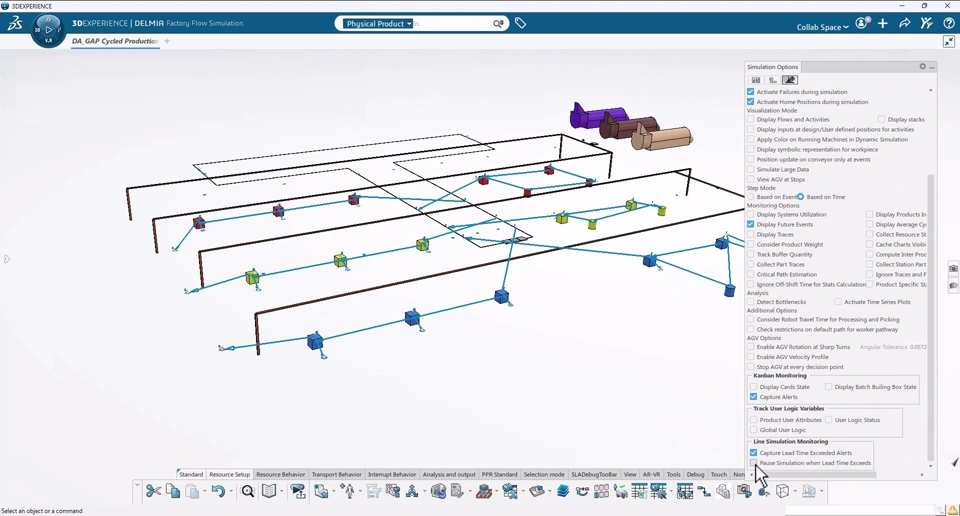Click the blue stacked layers icon
The width and height of the screenshot is (960, 516).
(x=563, y=491)
